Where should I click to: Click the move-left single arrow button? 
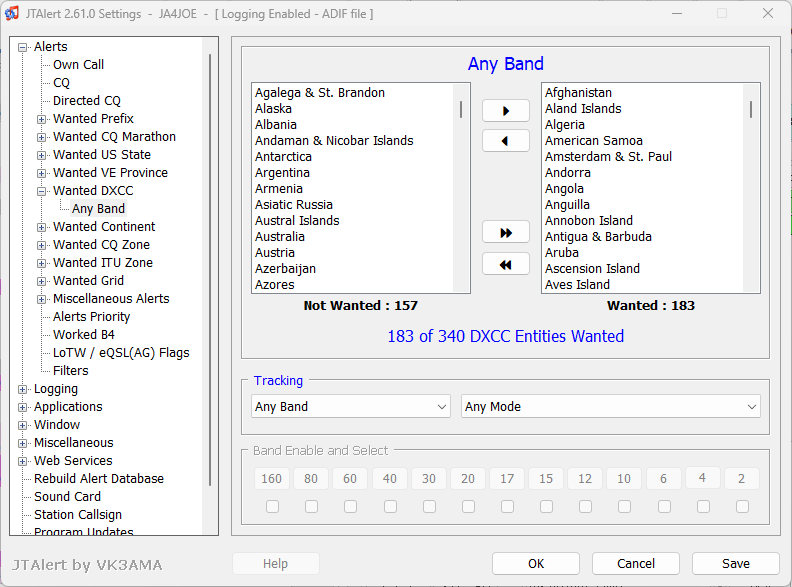pos(506,141)
